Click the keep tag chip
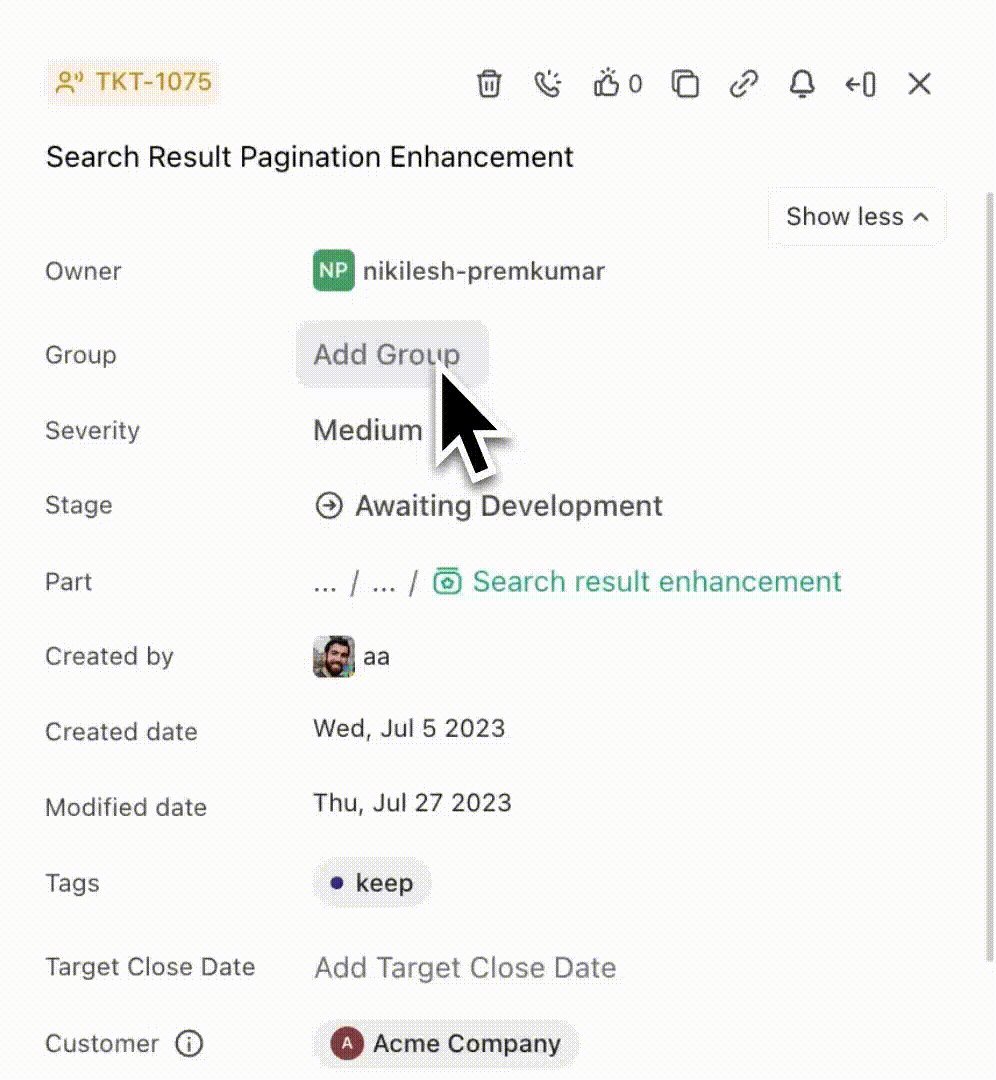The height and width of the screenshot is (1080, 996). [372, 883]
